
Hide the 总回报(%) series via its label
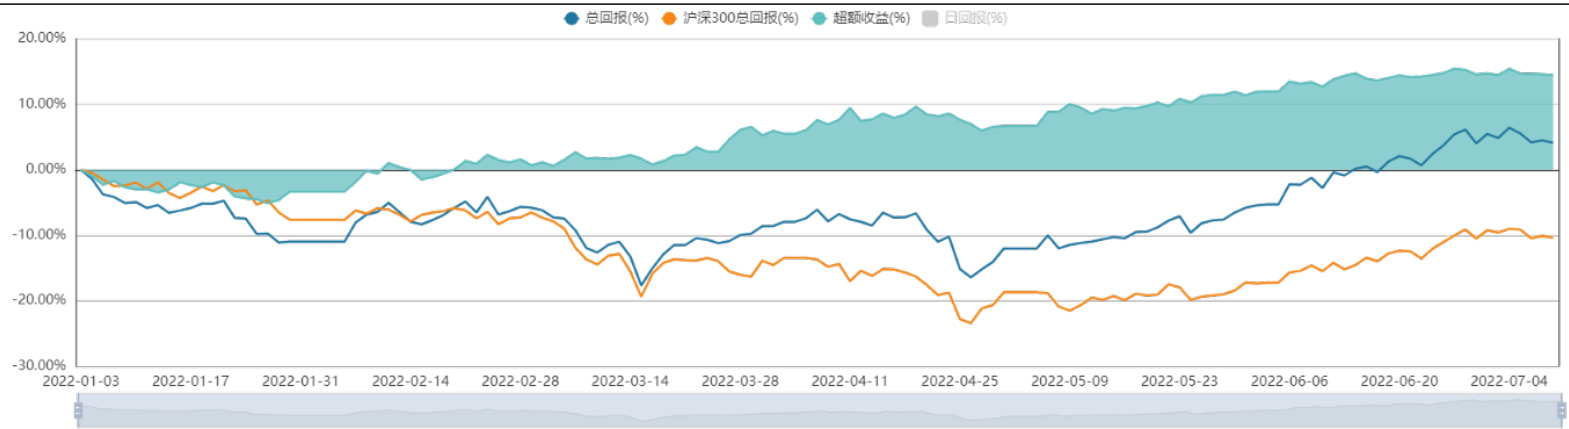617,18
